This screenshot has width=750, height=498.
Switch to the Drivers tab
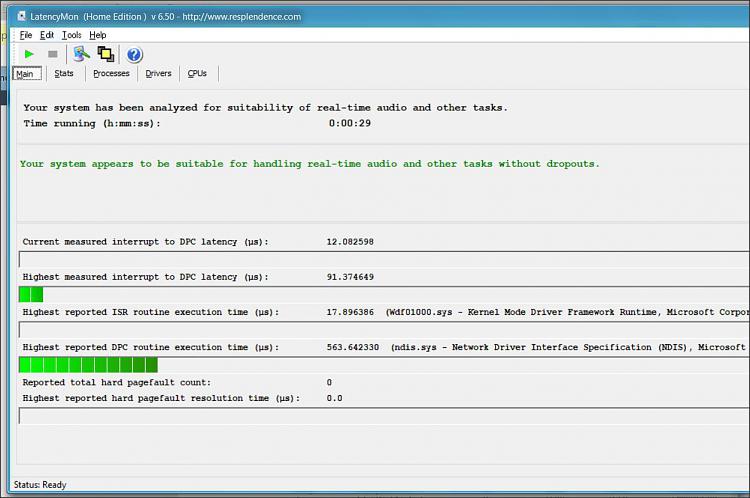[158, 73]
